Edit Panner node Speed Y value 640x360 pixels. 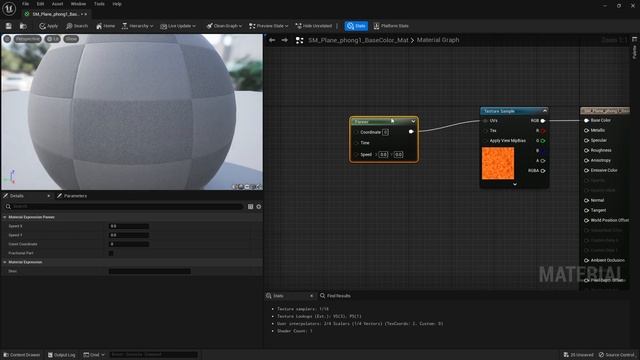click(x=398, y=155)
